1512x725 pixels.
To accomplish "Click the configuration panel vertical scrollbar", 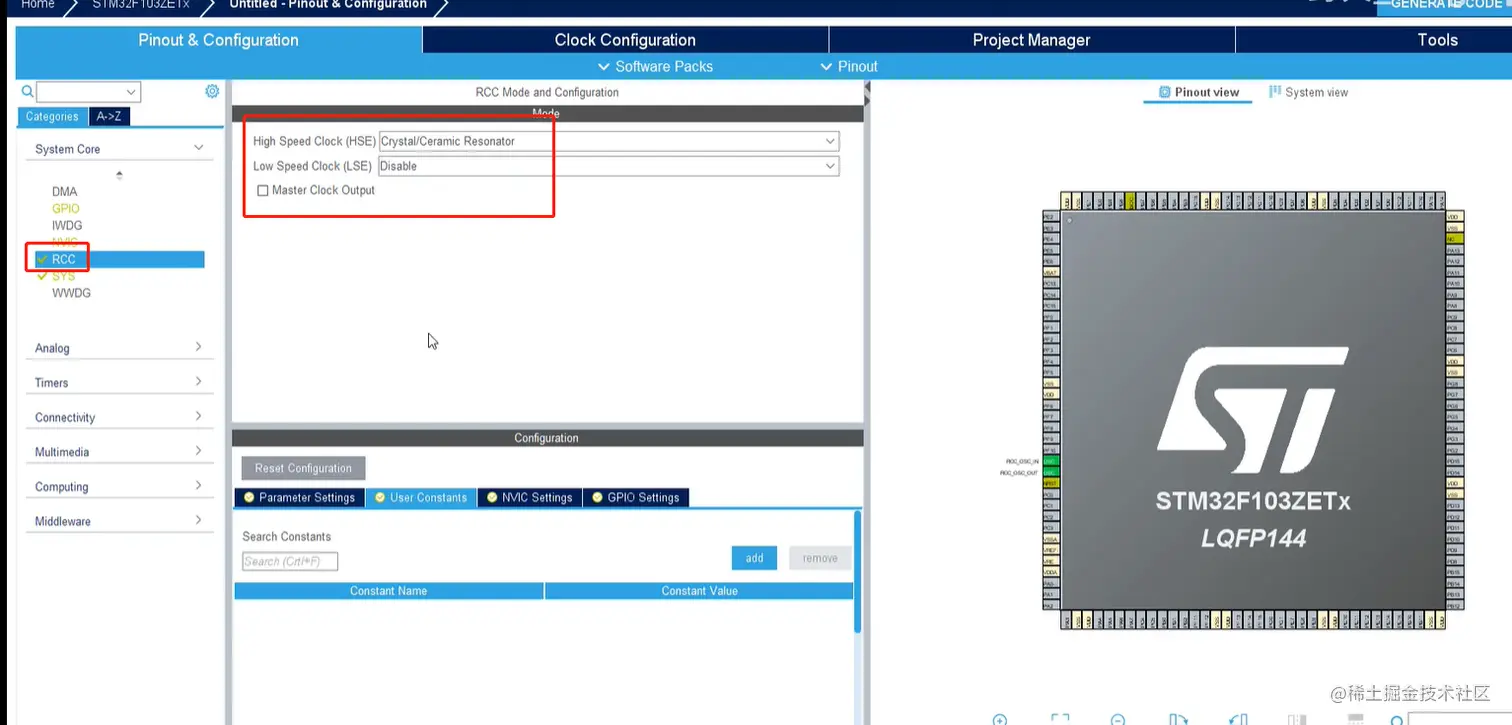I will click(x=857, y=571).
